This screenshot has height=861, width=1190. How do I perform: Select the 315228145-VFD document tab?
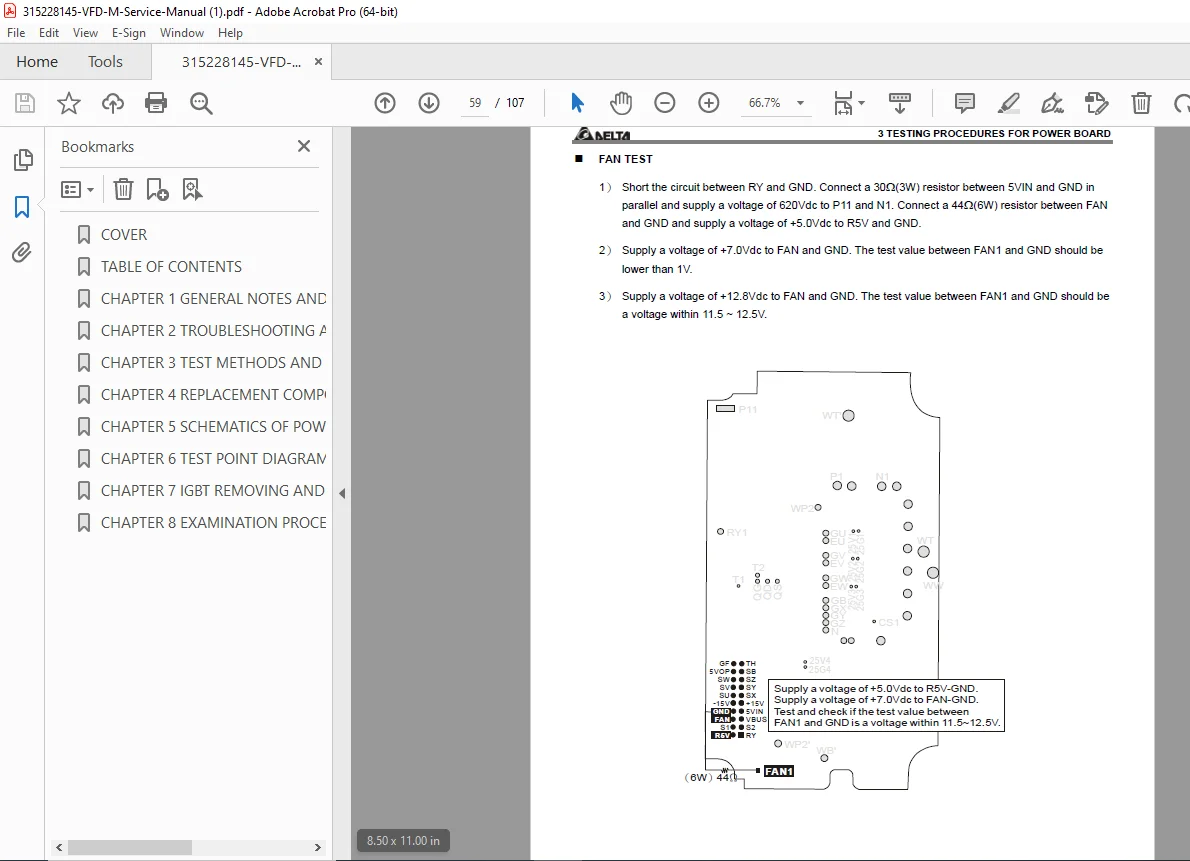[241, 62]
